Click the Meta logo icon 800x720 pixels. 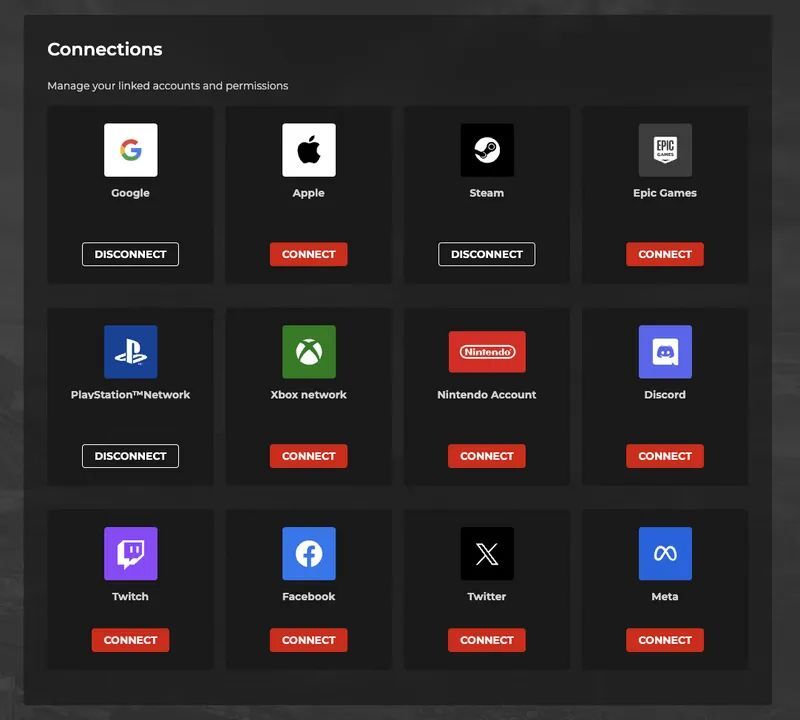[665, 554]
